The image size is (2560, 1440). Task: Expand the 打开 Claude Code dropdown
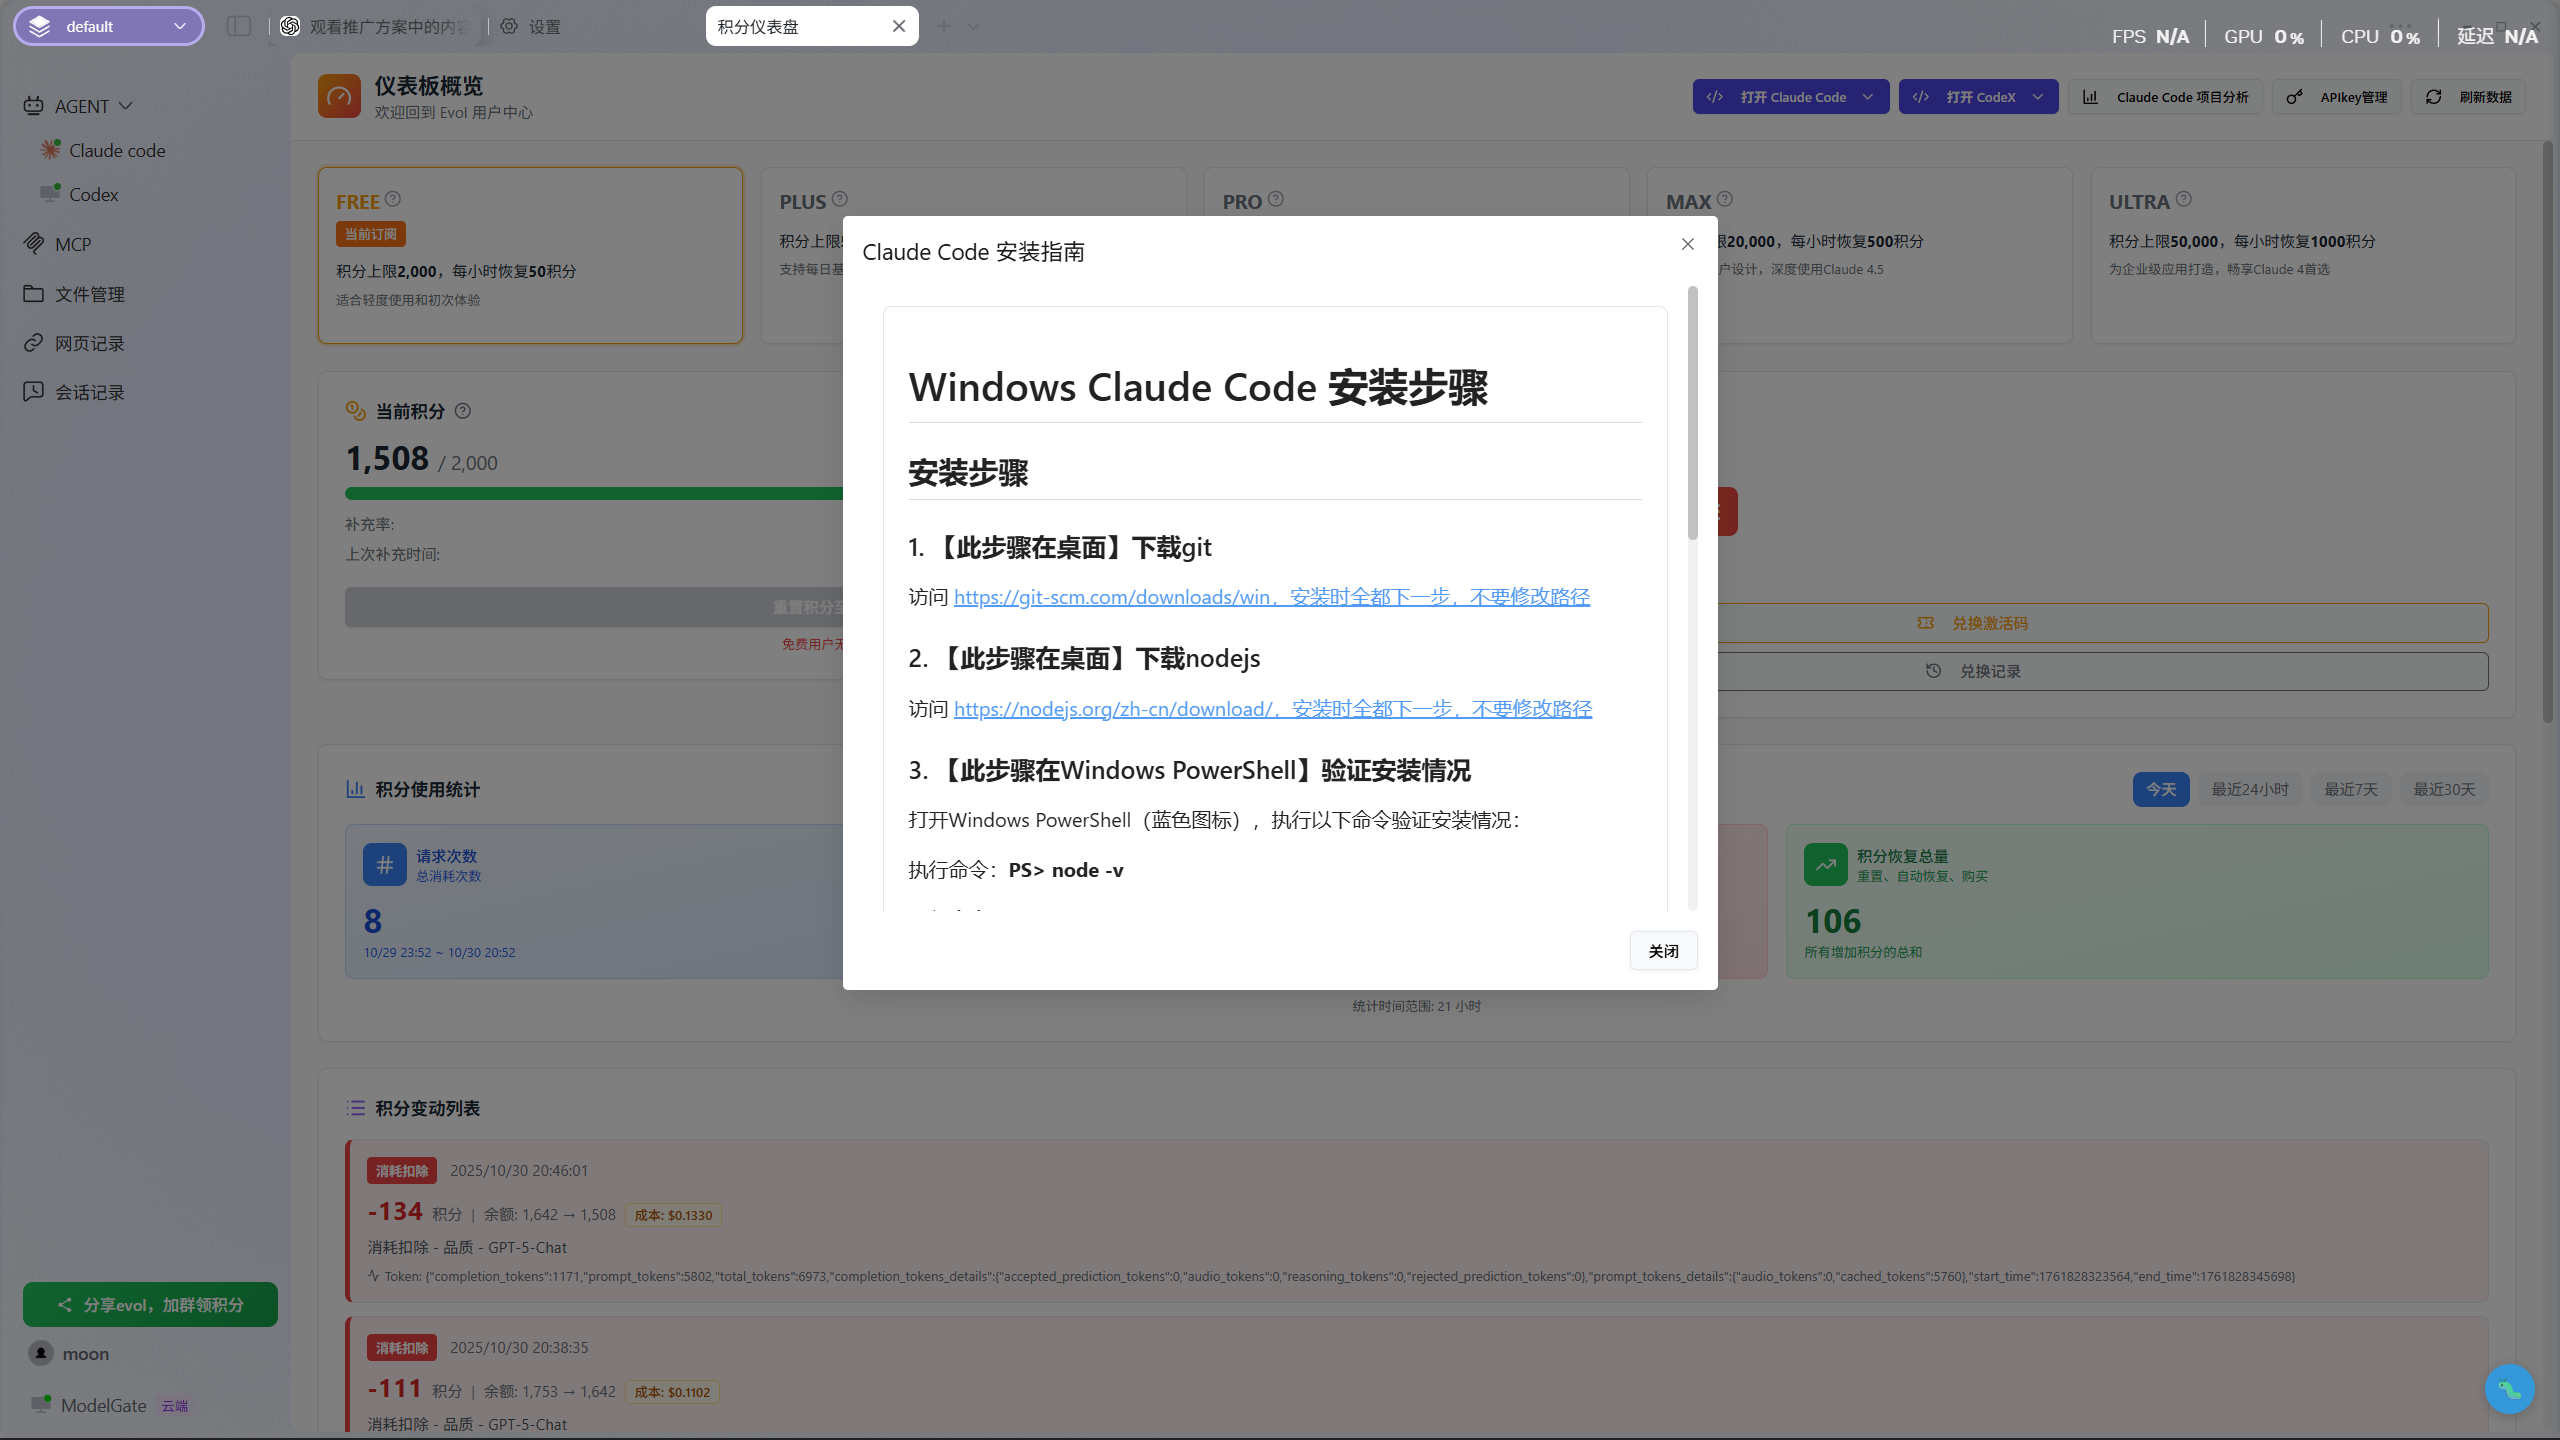click(x=1868, y=96)
